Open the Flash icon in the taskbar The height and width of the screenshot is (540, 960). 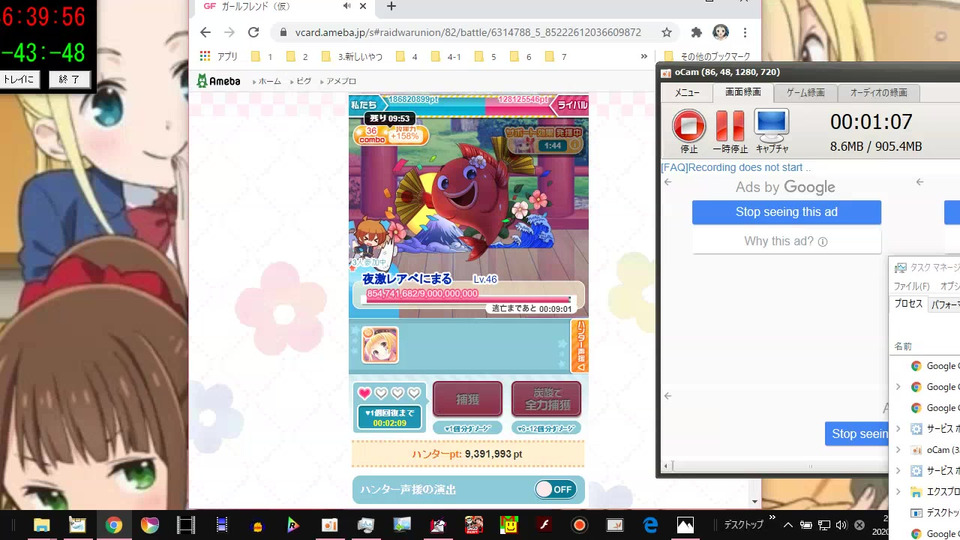coord(544,525)
